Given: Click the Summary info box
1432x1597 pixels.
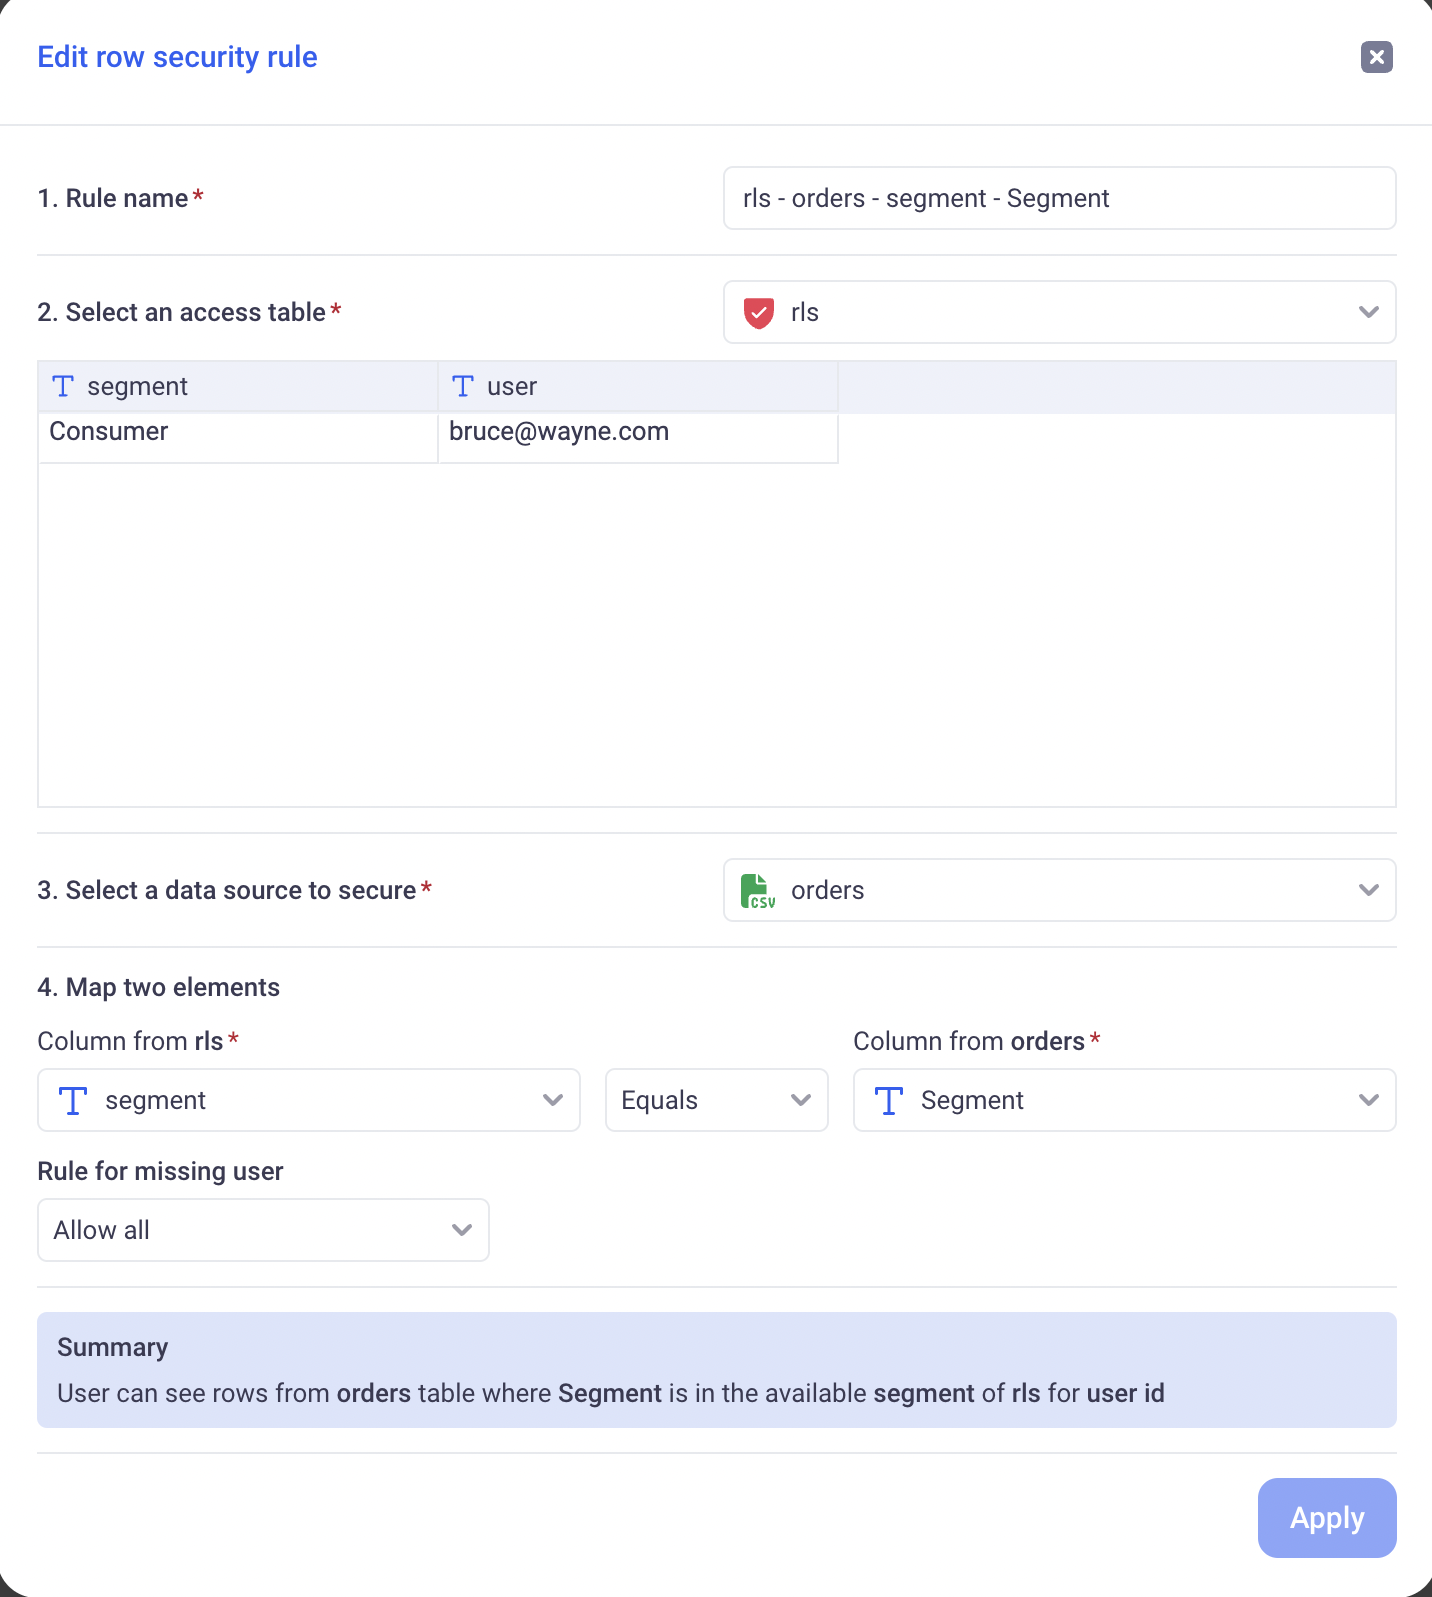Looking at the screenshot, I should coord(716,1370).
